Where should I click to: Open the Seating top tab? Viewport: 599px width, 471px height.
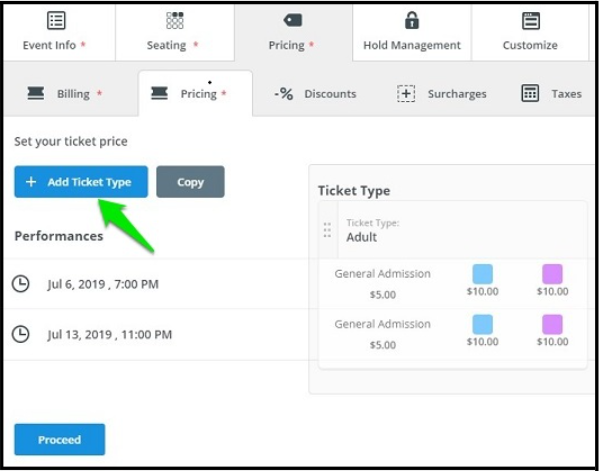pos(175,32)
